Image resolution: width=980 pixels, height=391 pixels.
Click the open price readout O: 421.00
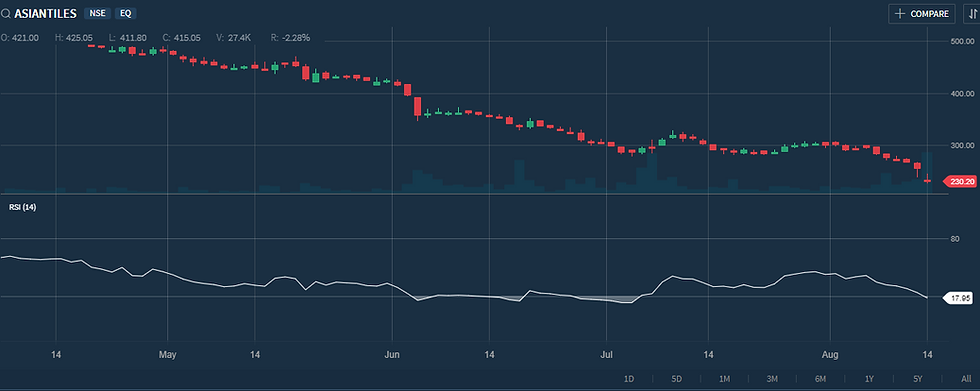point(19,37)
